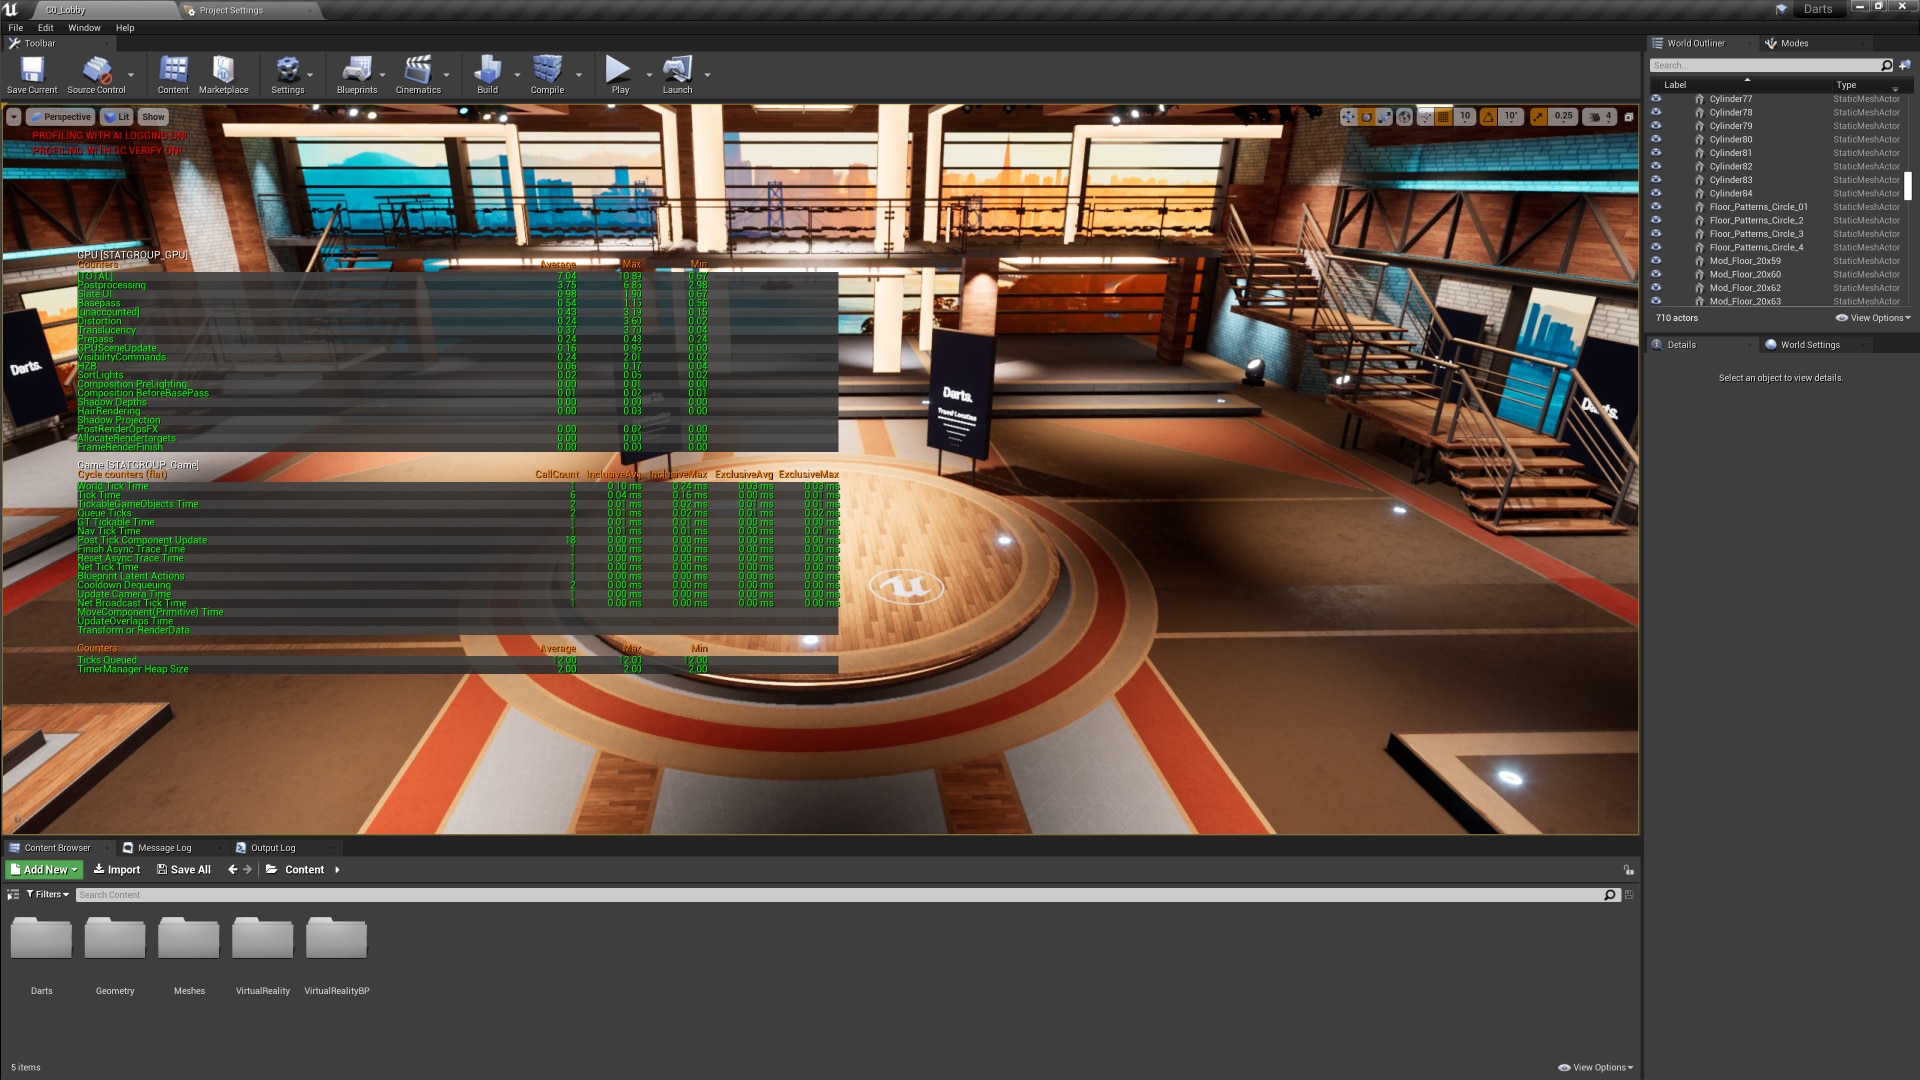Toggle visibility of the Cylinder77 actor
The width and height of the screenshot is (1920, 1080).
tap(1658, 98)
